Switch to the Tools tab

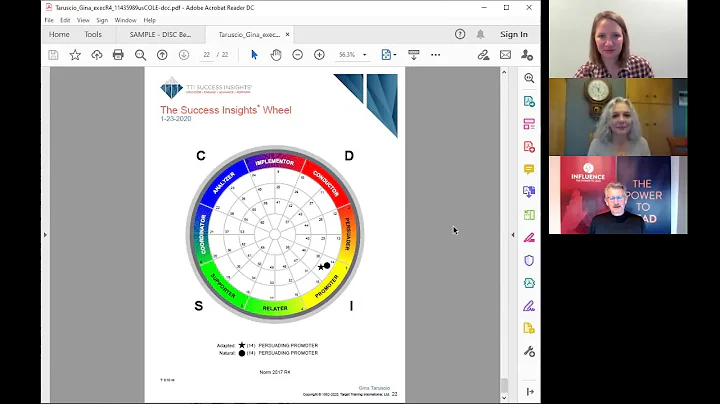click(x=93, y=34)
